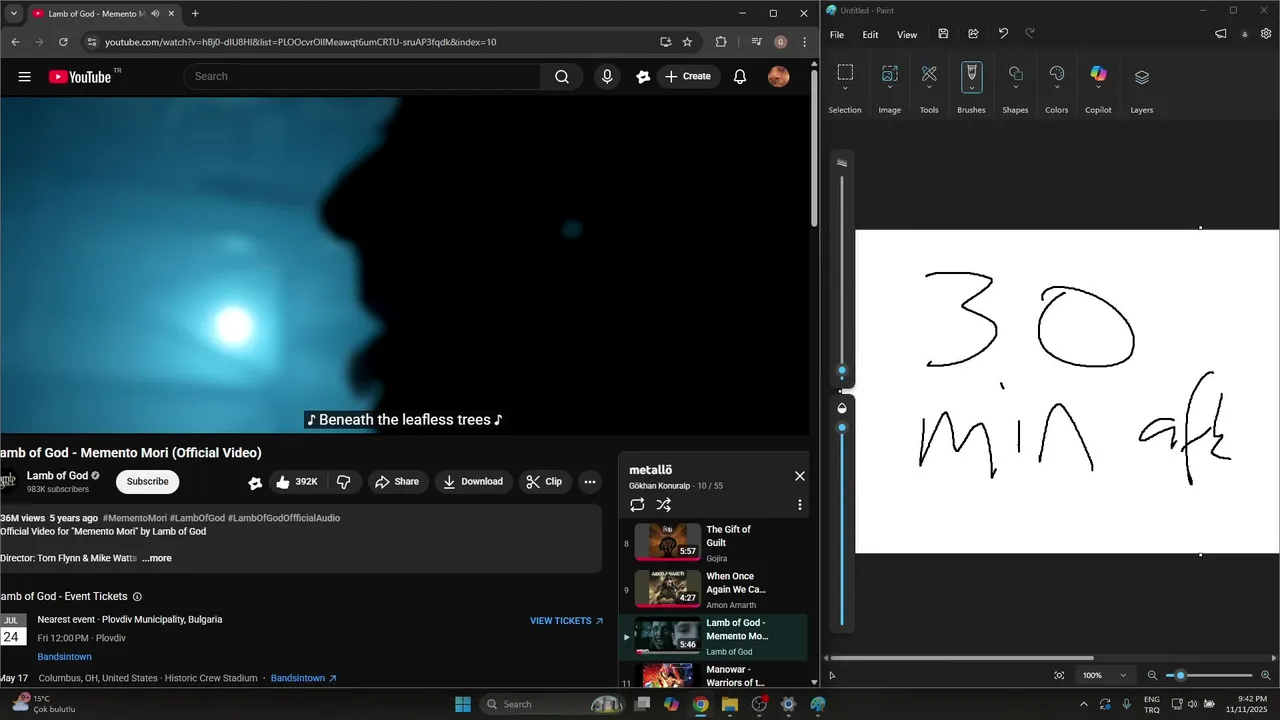Mute the Lamb of God tab audio
Screen dimensions: 1280x720
click(x=155, y=14)
